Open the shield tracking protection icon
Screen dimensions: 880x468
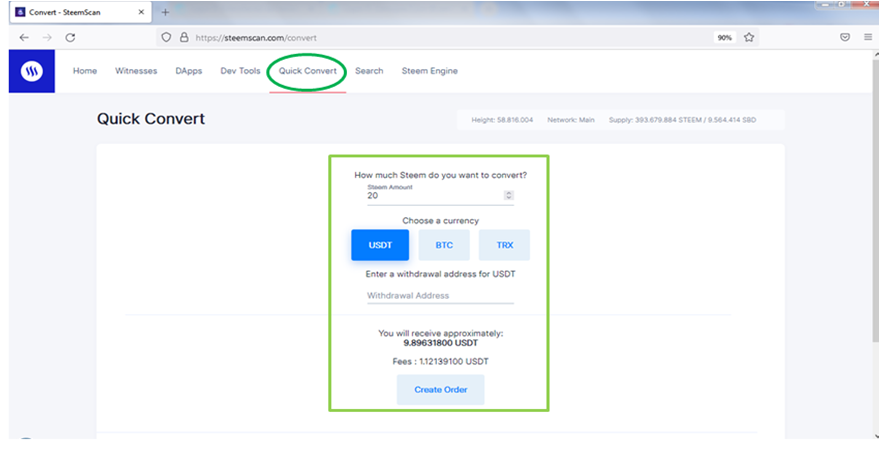pos(166,38)
